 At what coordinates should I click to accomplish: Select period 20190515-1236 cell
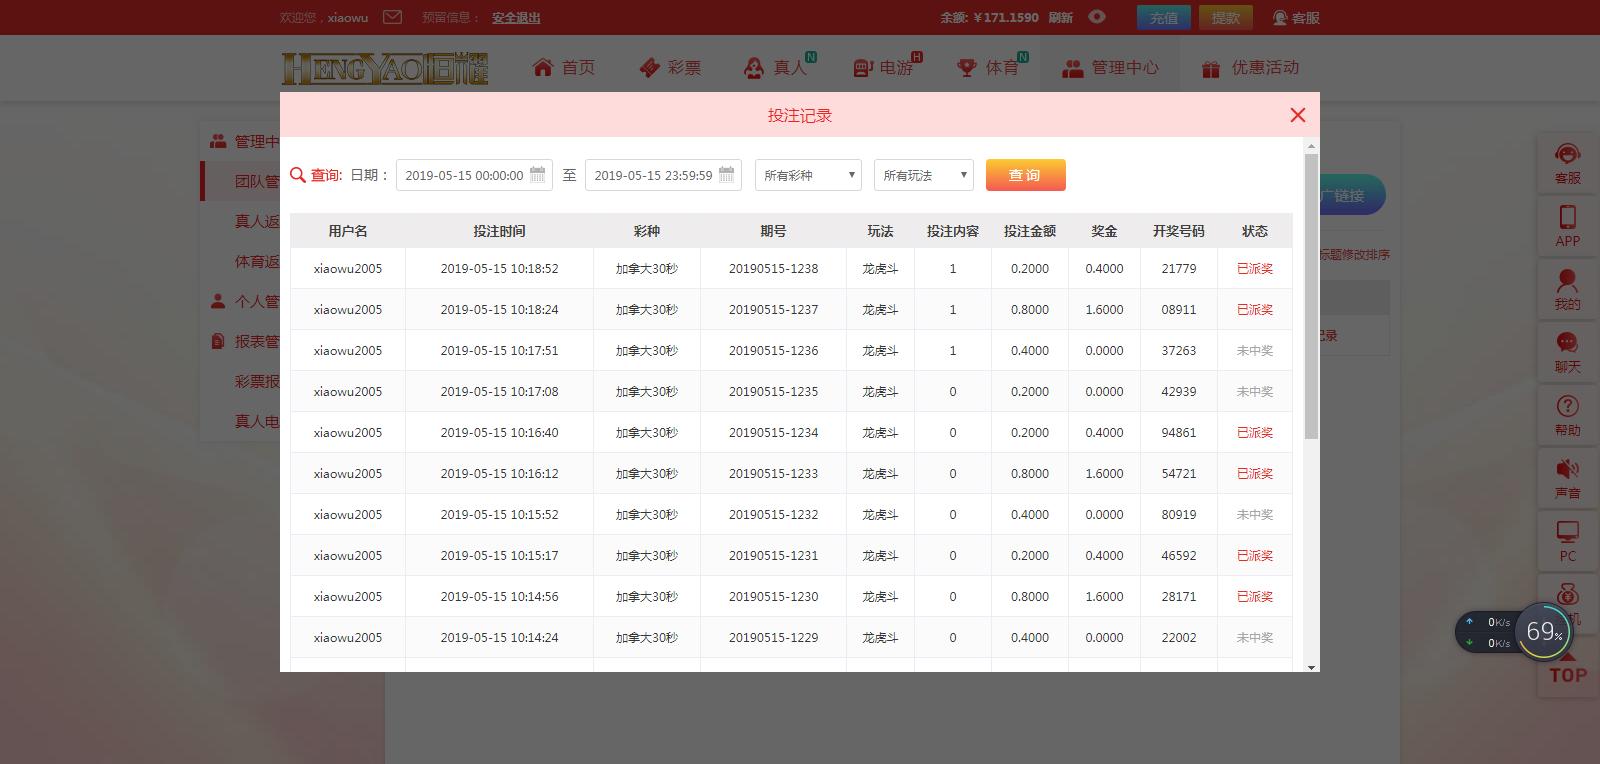(773, 351)
